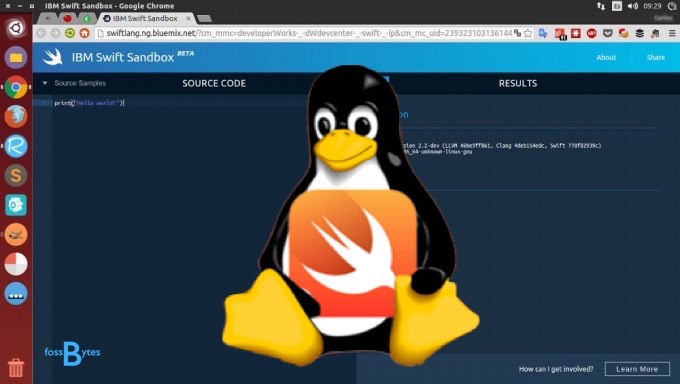
Task: Open the power menu in the top panel
Action: (x=672, y=6)
